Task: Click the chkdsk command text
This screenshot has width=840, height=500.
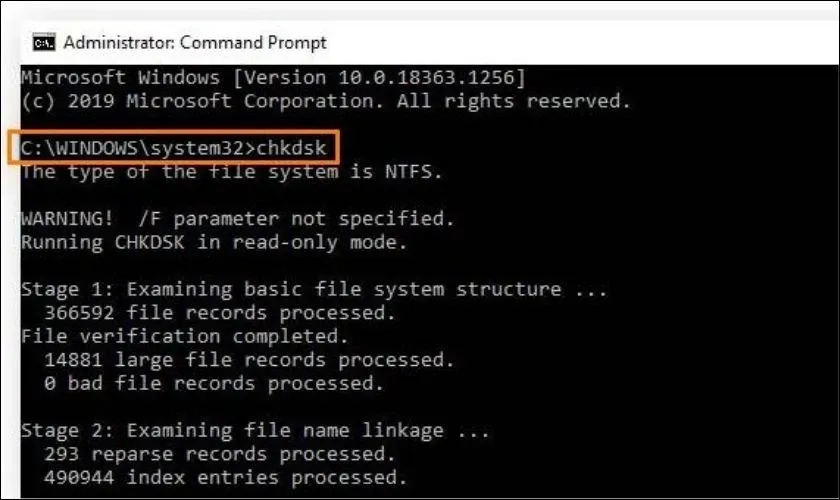Action: point(293,149)
